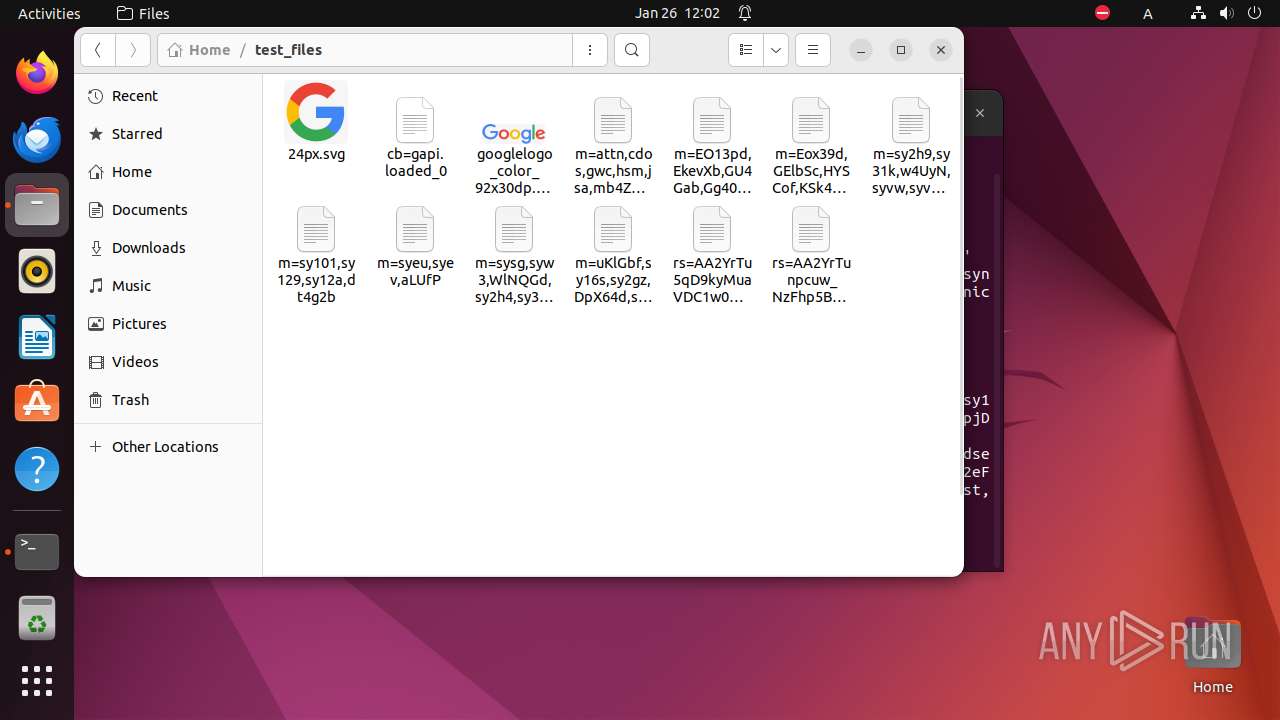1280x720 pixels.
Task: Open the clock and calendar menu
Action: point(677,13)
